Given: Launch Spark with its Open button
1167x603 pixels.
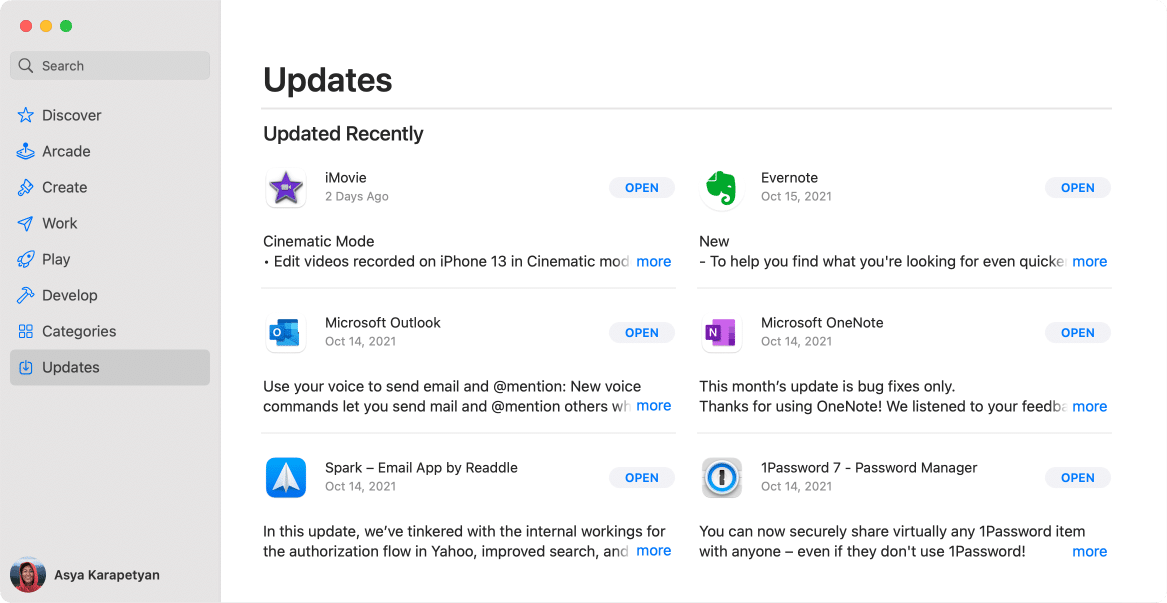Looking at the screenshot, I should click(x=642, y=478).
